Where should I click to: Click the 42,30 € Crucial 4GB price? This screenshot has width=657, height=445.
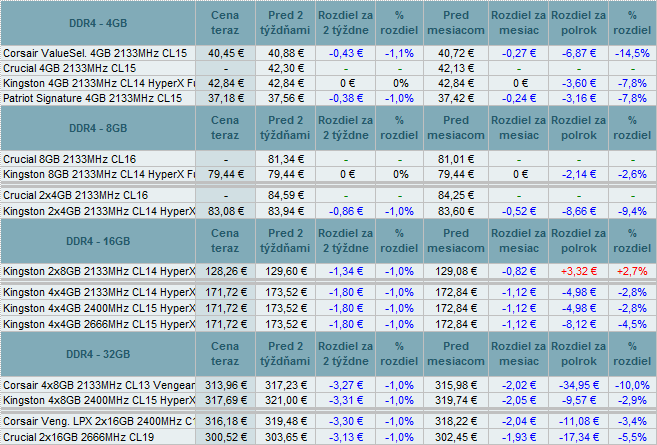click(286, 68)
